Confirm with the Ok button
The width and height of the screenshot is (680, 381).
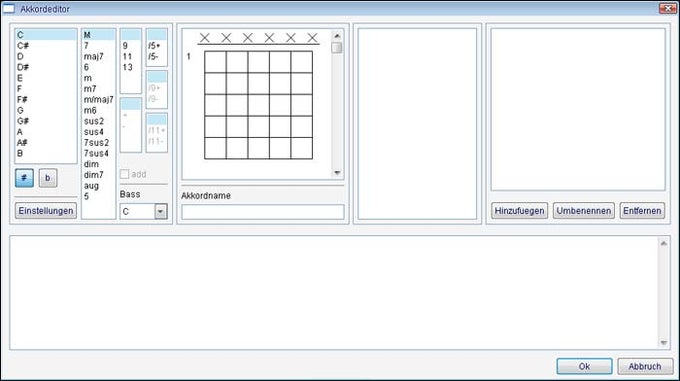pos(584,366)
